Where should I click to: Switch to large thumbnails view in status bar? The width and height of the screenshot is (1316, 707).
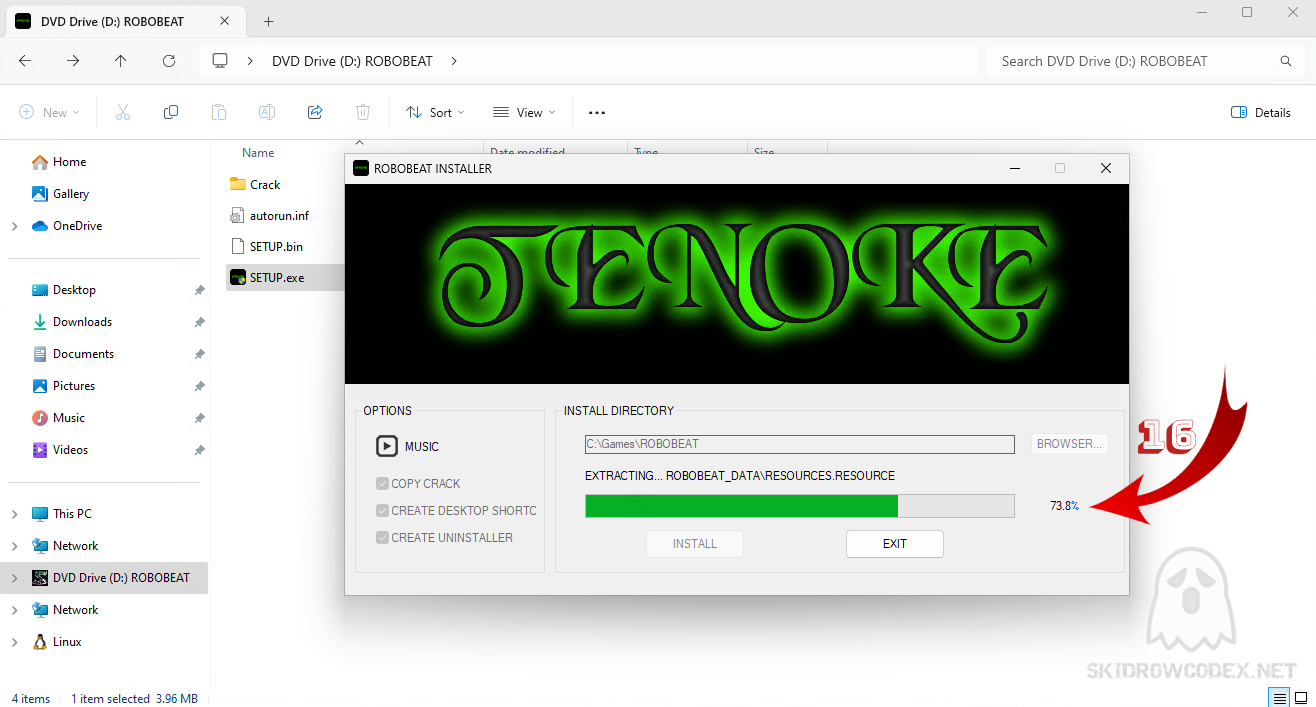point(1299,697)
